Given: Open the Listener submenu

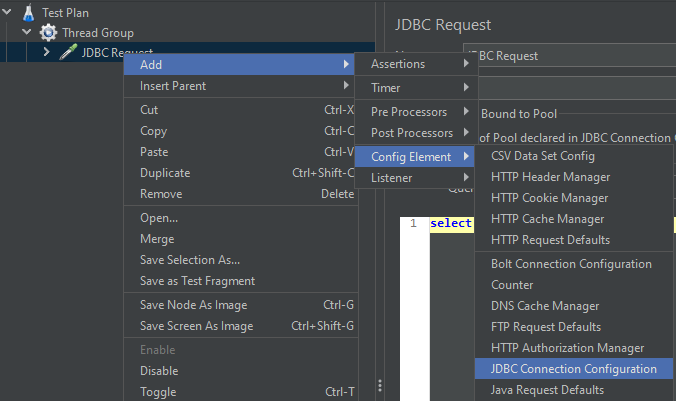Looking at the screenshot, I should (x=415, y=178).
